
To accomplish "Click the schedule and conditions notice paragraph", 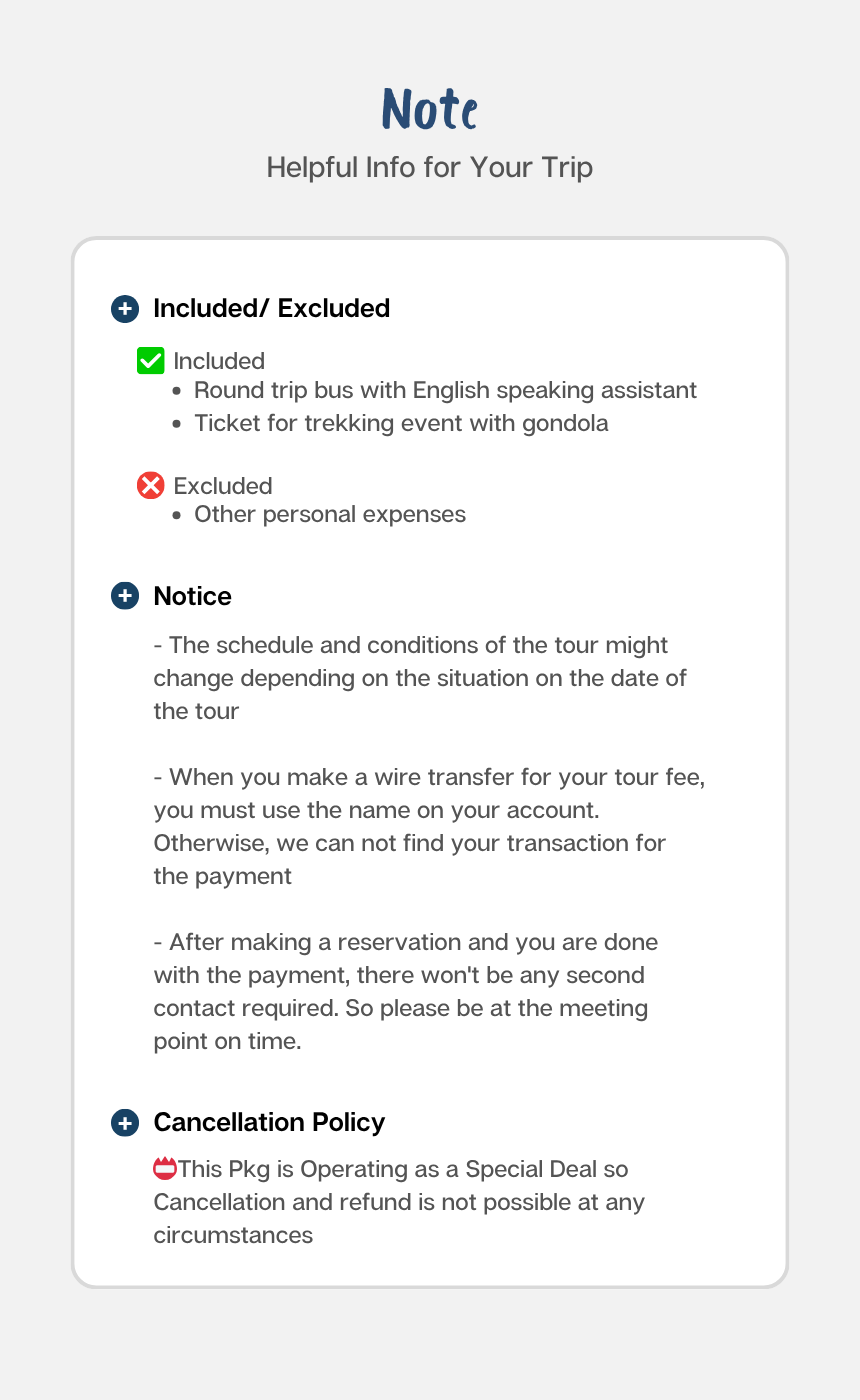I will pyautogui.click(x=420, y=678).
